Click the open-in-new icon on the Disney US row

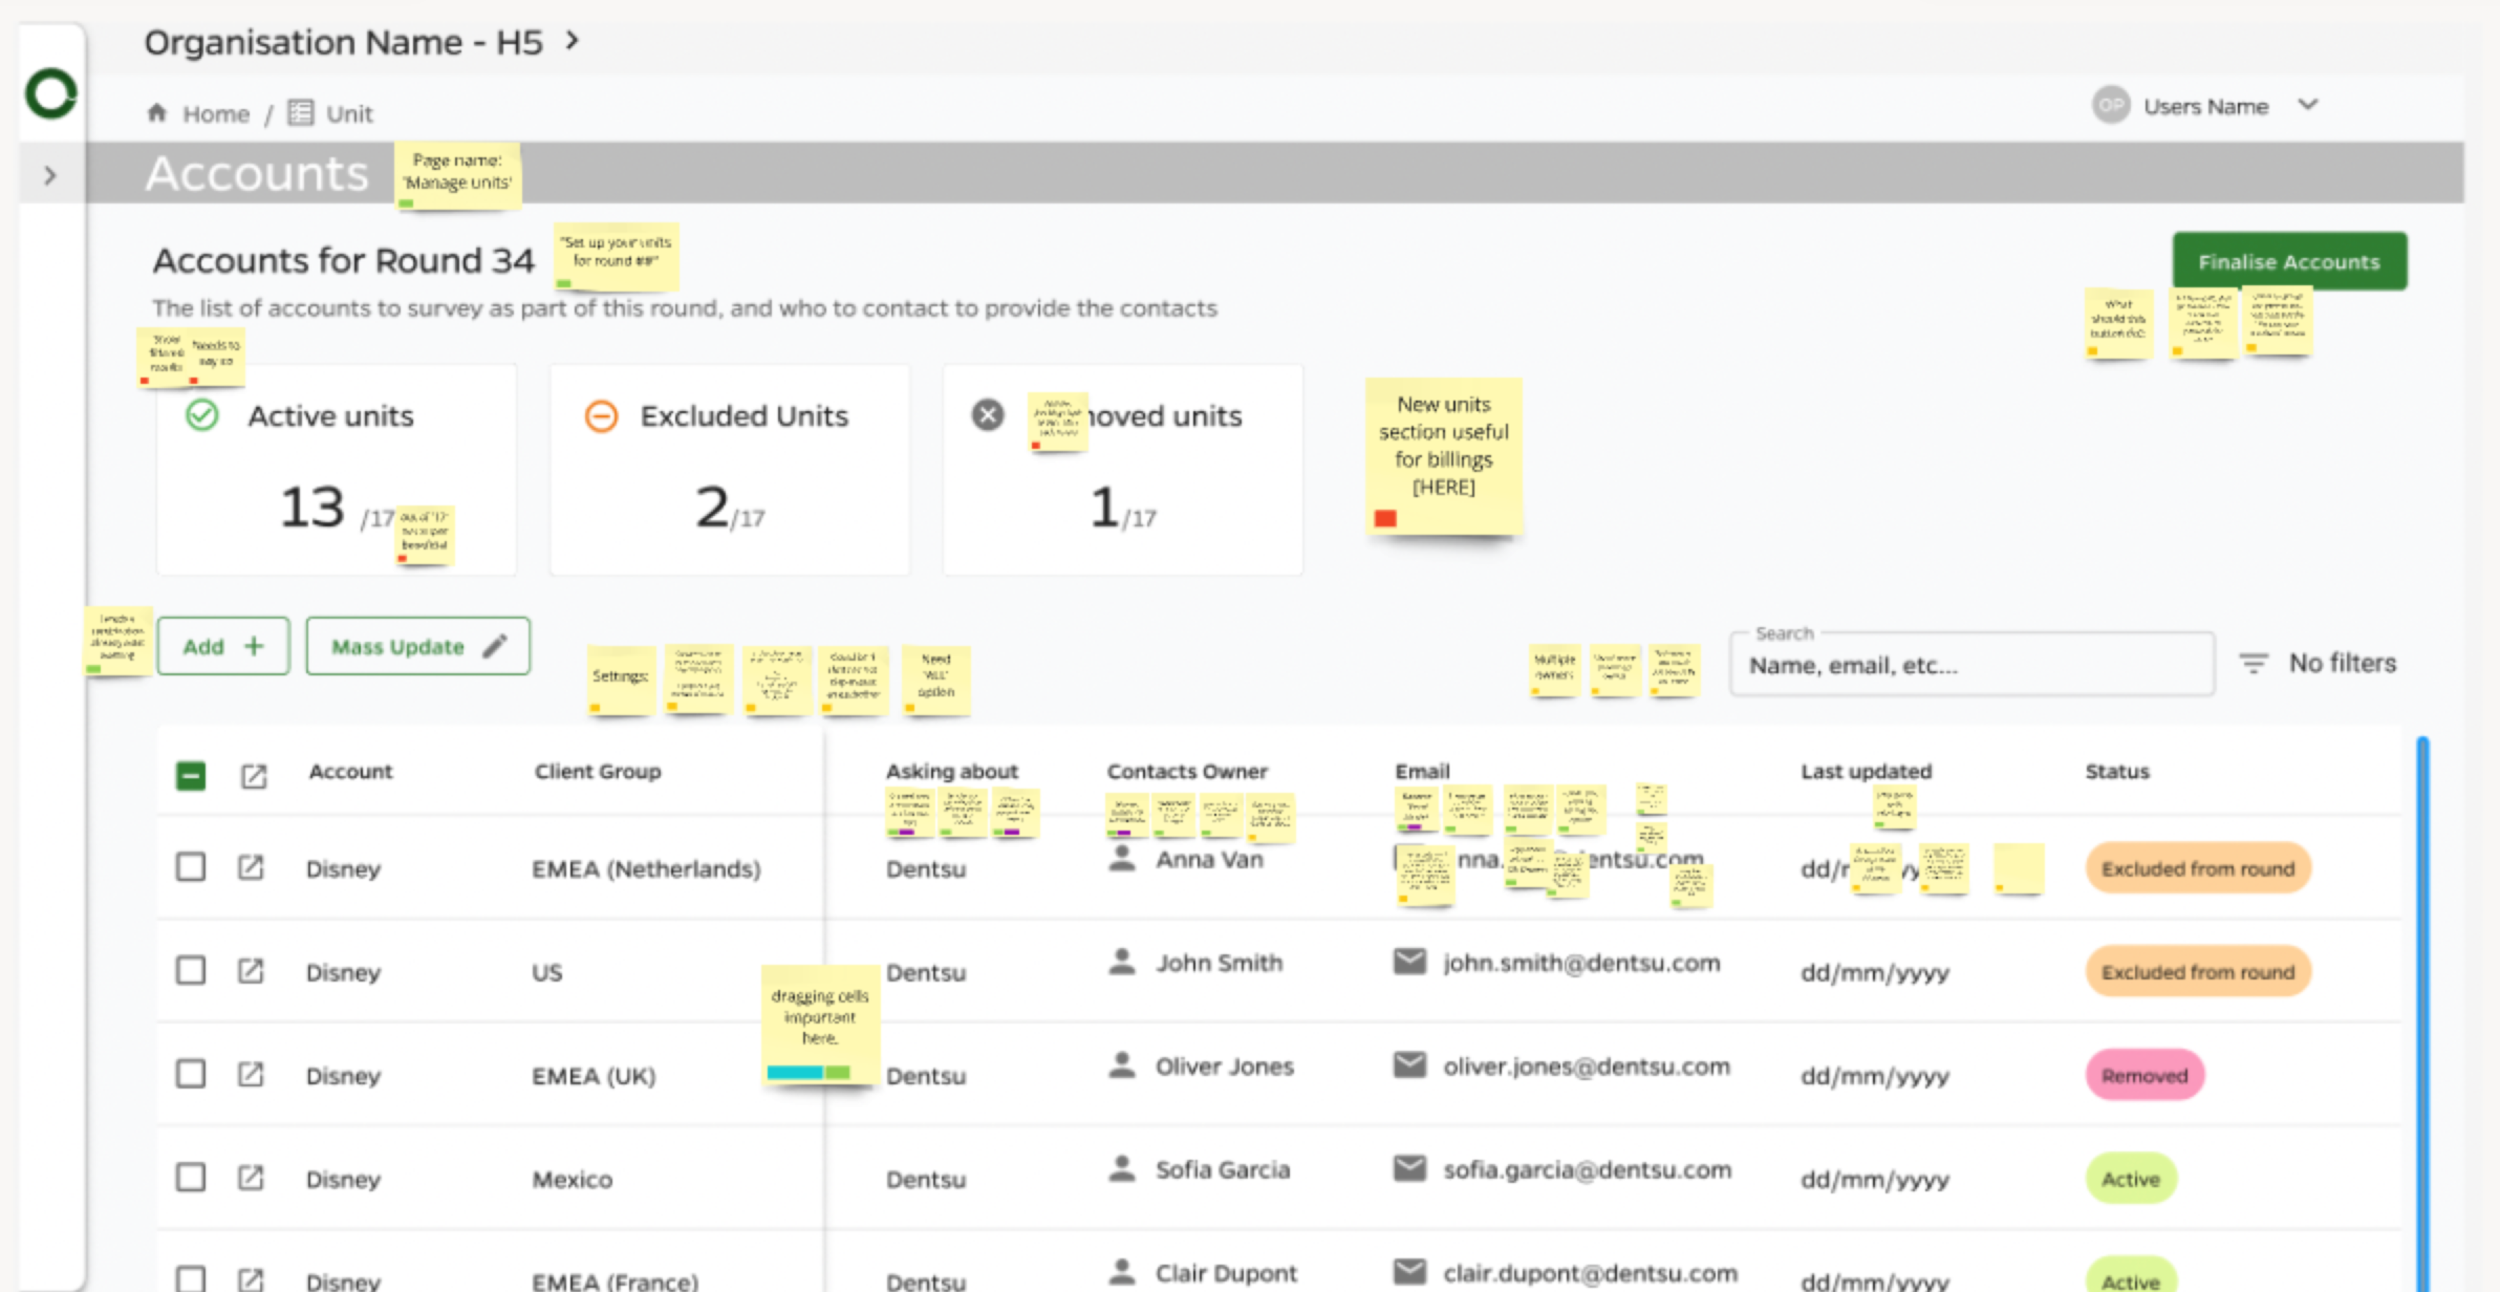[x=251, y=970]
